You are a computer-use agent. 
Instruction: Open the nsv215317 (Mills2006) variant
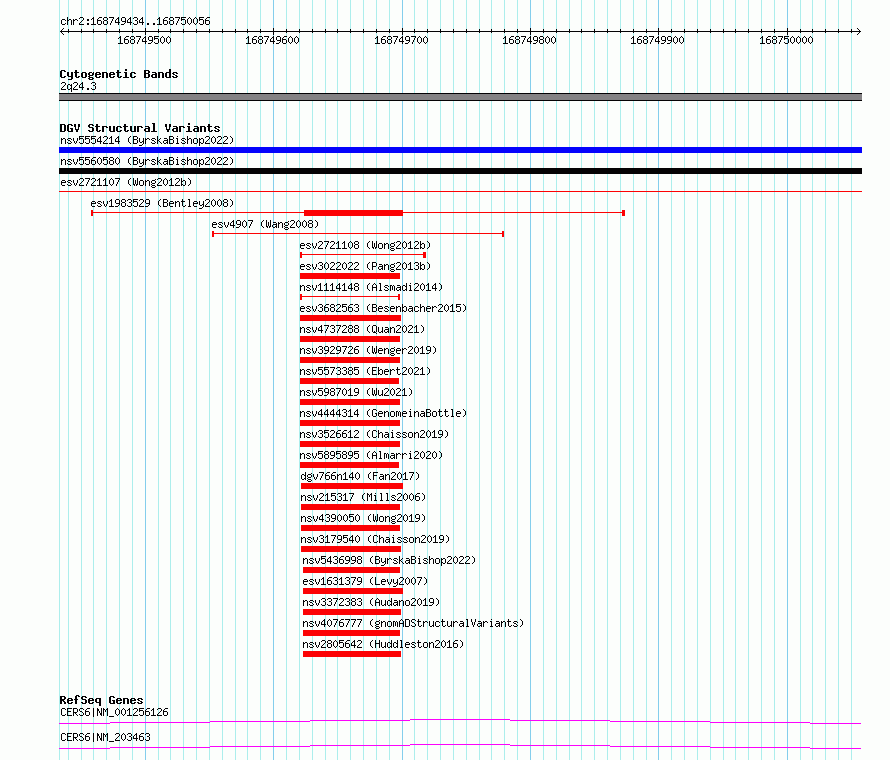(363, 497)
